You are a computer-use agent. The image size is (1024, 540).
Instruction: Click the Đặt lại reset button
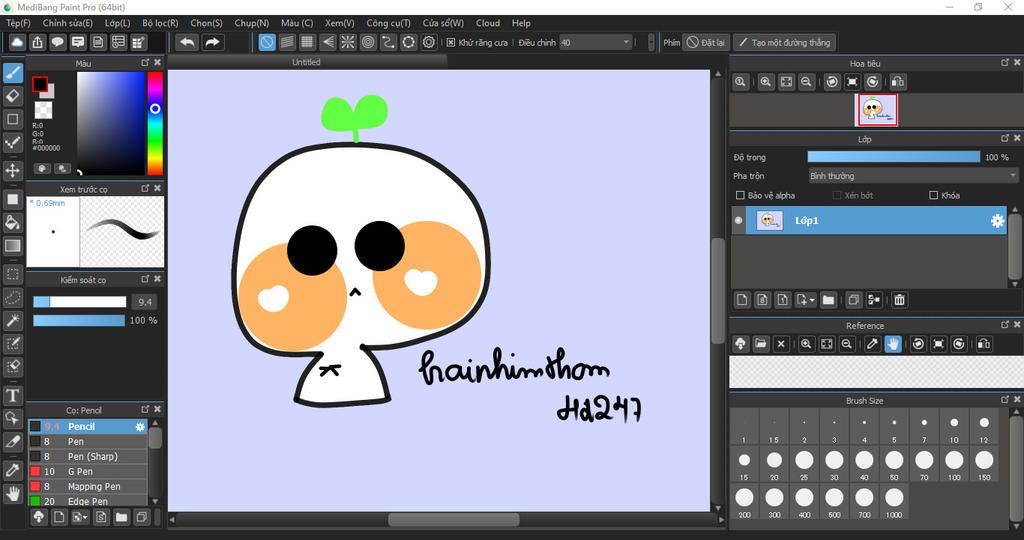point(705,42)
